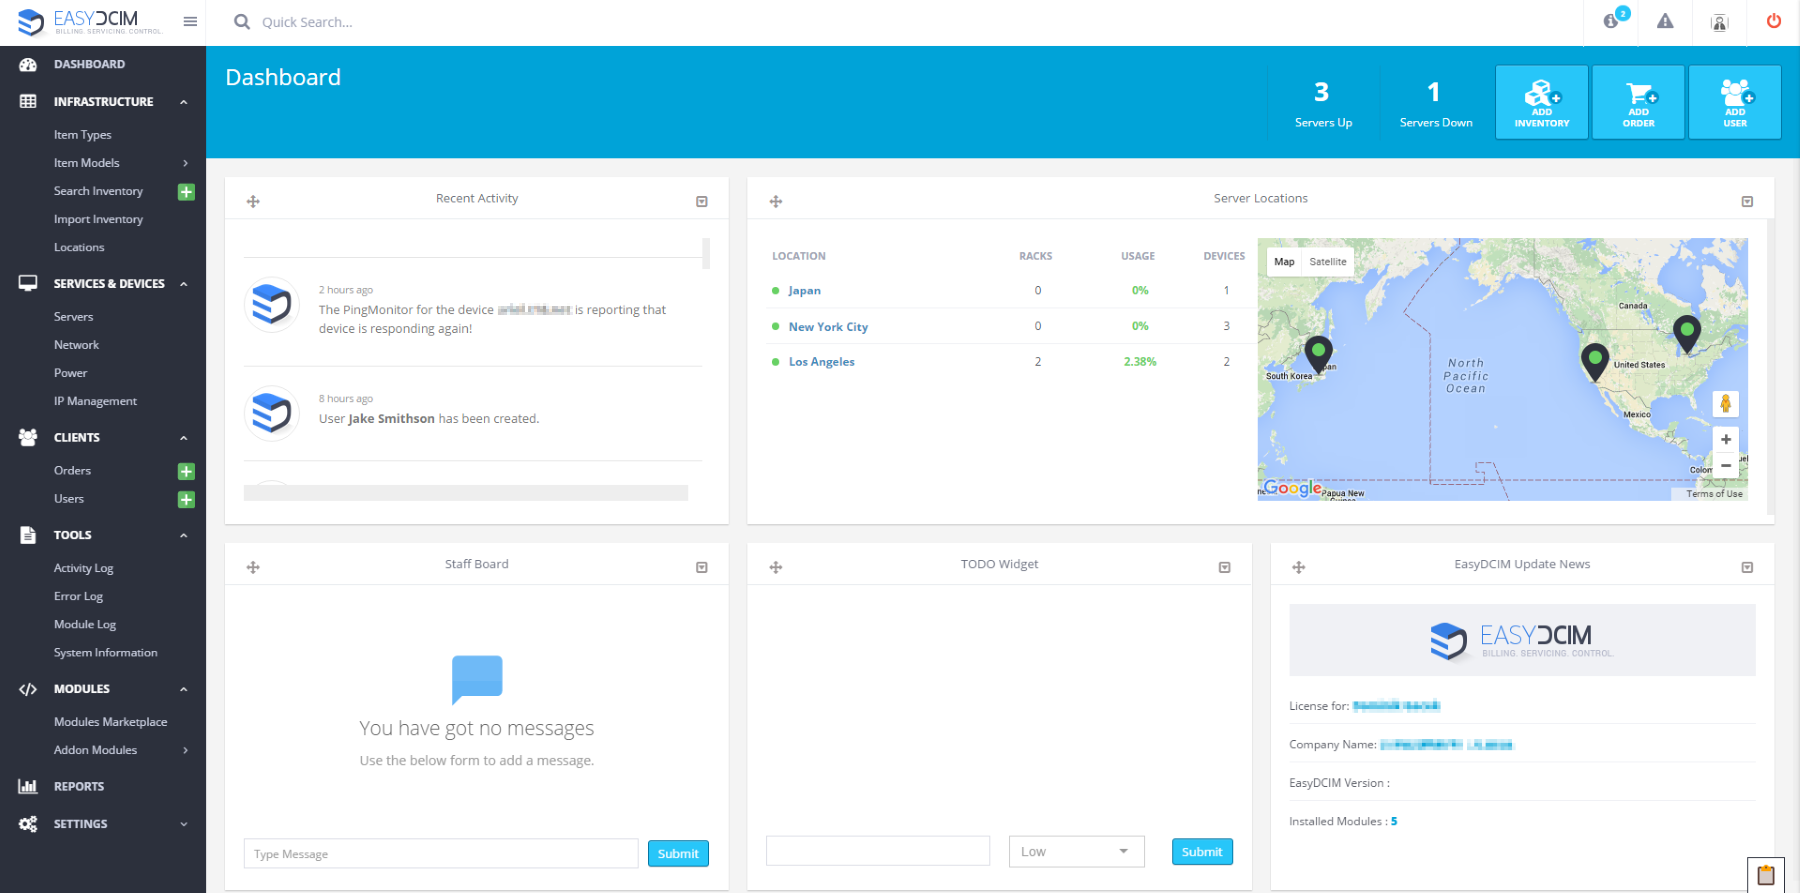Submit the Staff Board message

(678, 854)
